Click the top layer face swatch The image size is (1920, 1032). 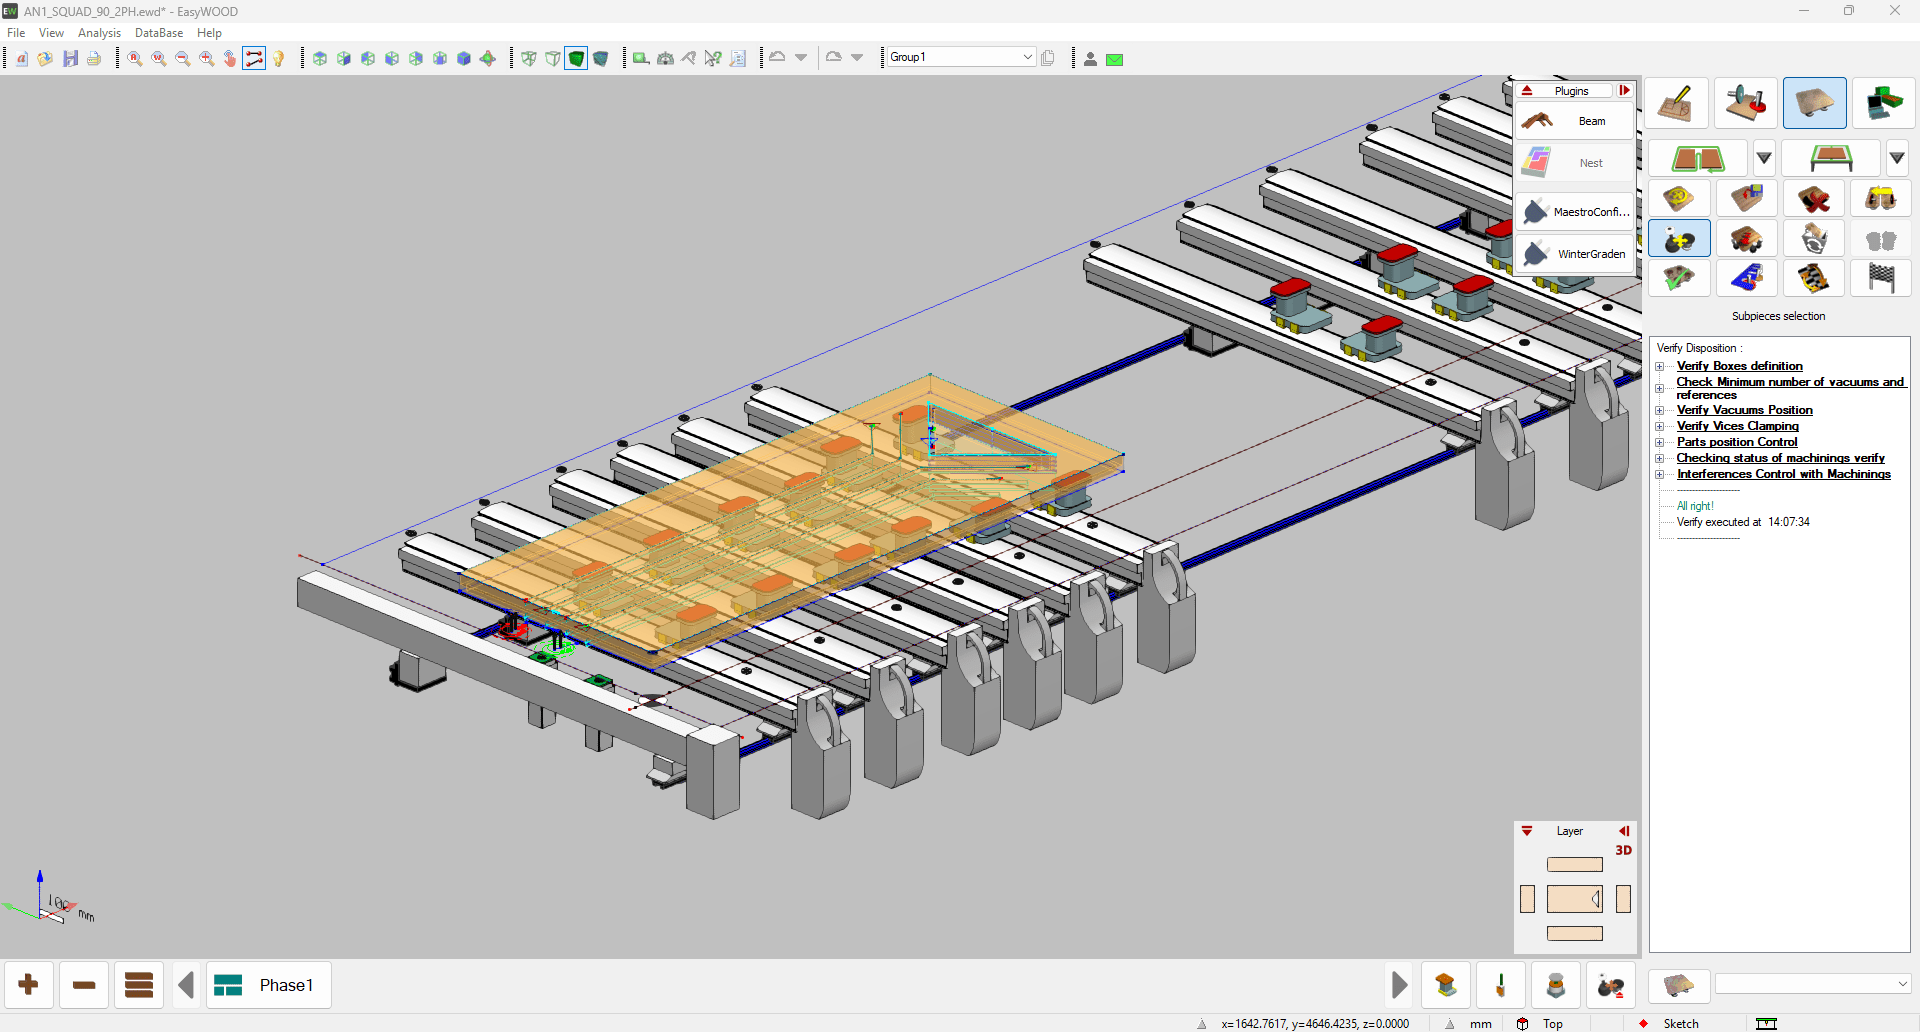click(1574, 865)
